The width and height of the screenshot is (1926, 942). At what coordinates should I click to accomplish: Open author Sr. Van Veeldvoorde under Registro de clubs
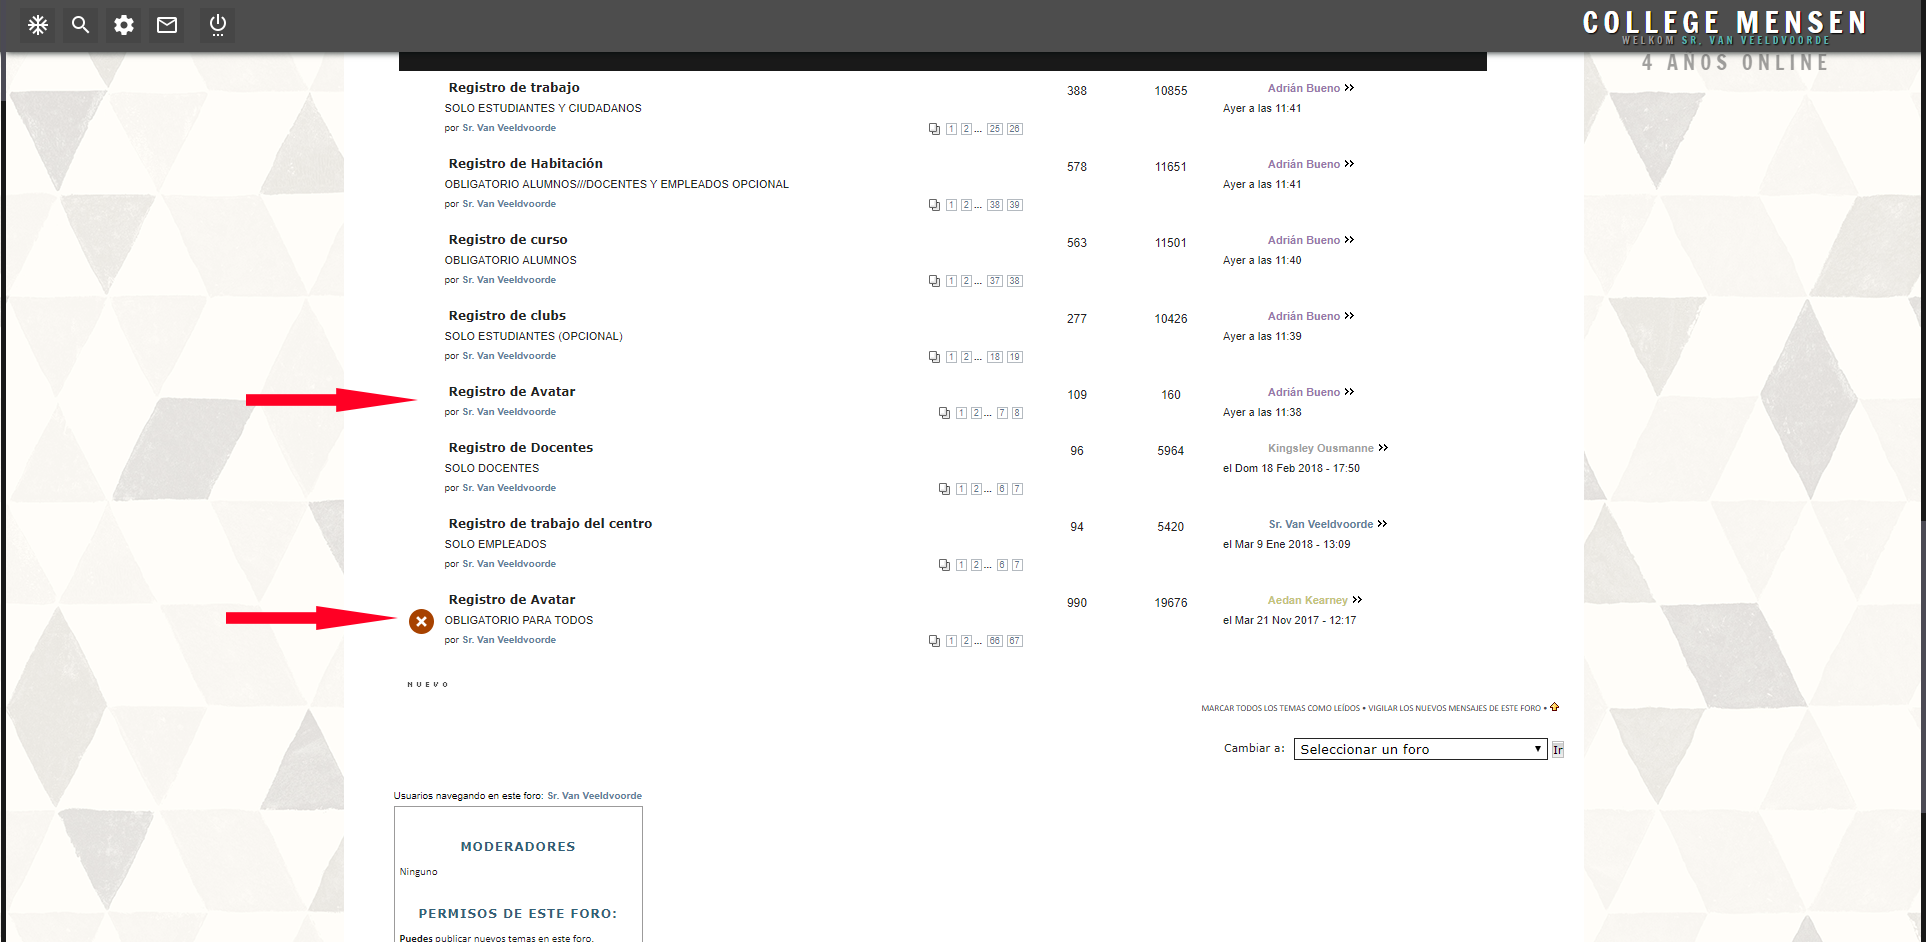[509, 356]
